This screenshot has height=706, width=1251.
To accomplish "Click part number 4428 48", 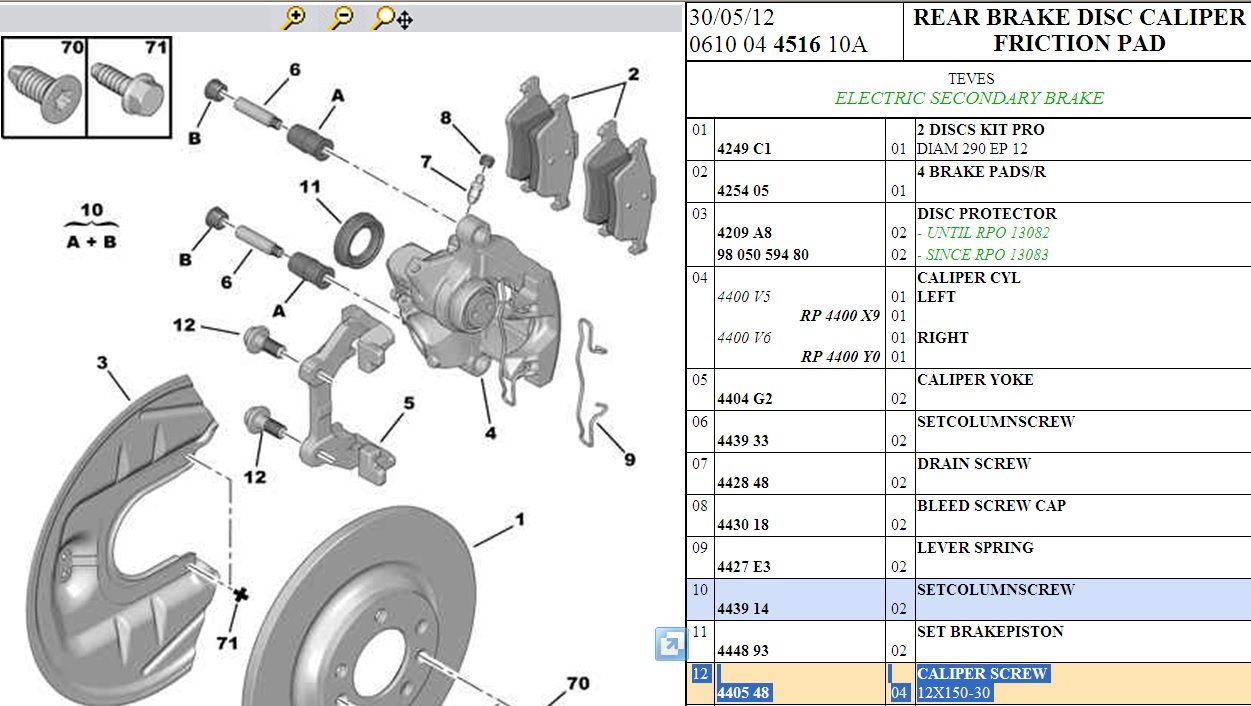I will click(743, 483).
